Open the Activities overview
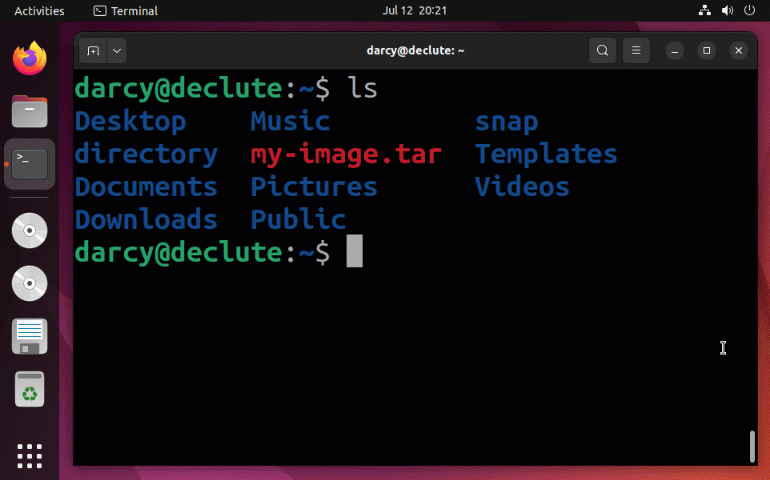The image size is (770, 480). [x=40, y=11]
